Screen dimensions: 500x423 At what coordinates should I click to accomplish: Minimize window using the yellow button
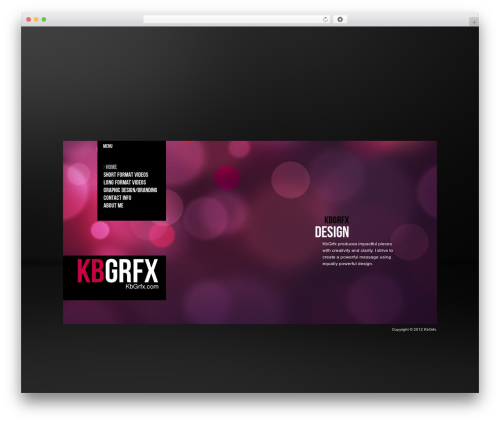(x=36, y=19)
